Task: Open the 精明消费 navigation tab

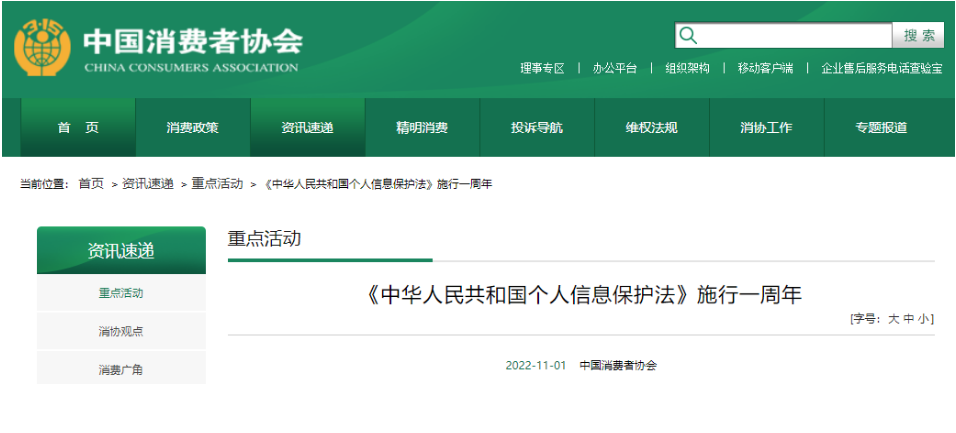Action: pos(422,128)
